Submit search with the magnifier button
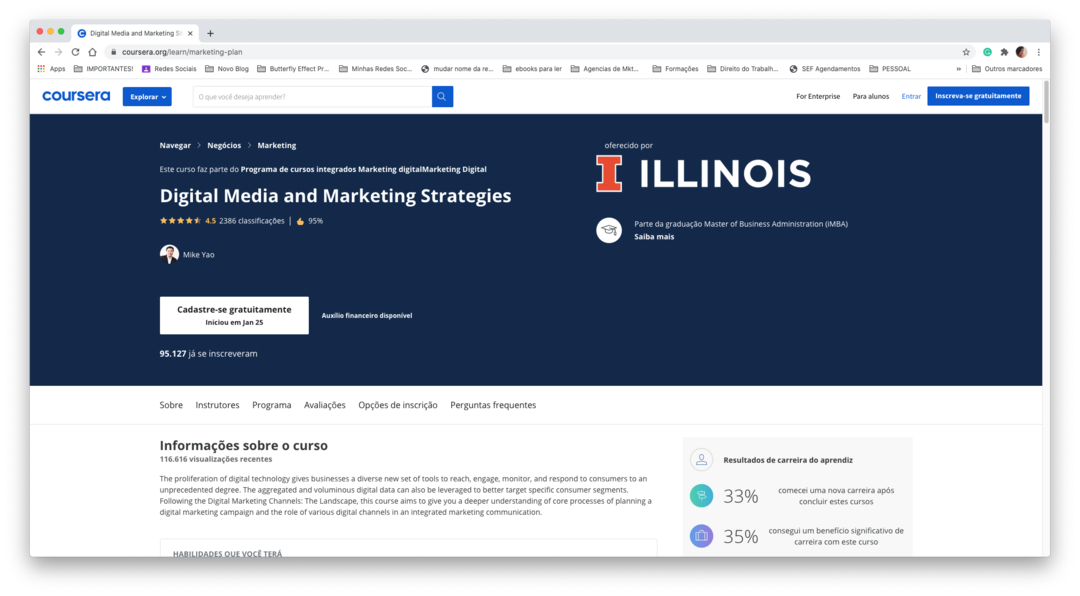Screen dimensions: 1080x596 point(442,96)
